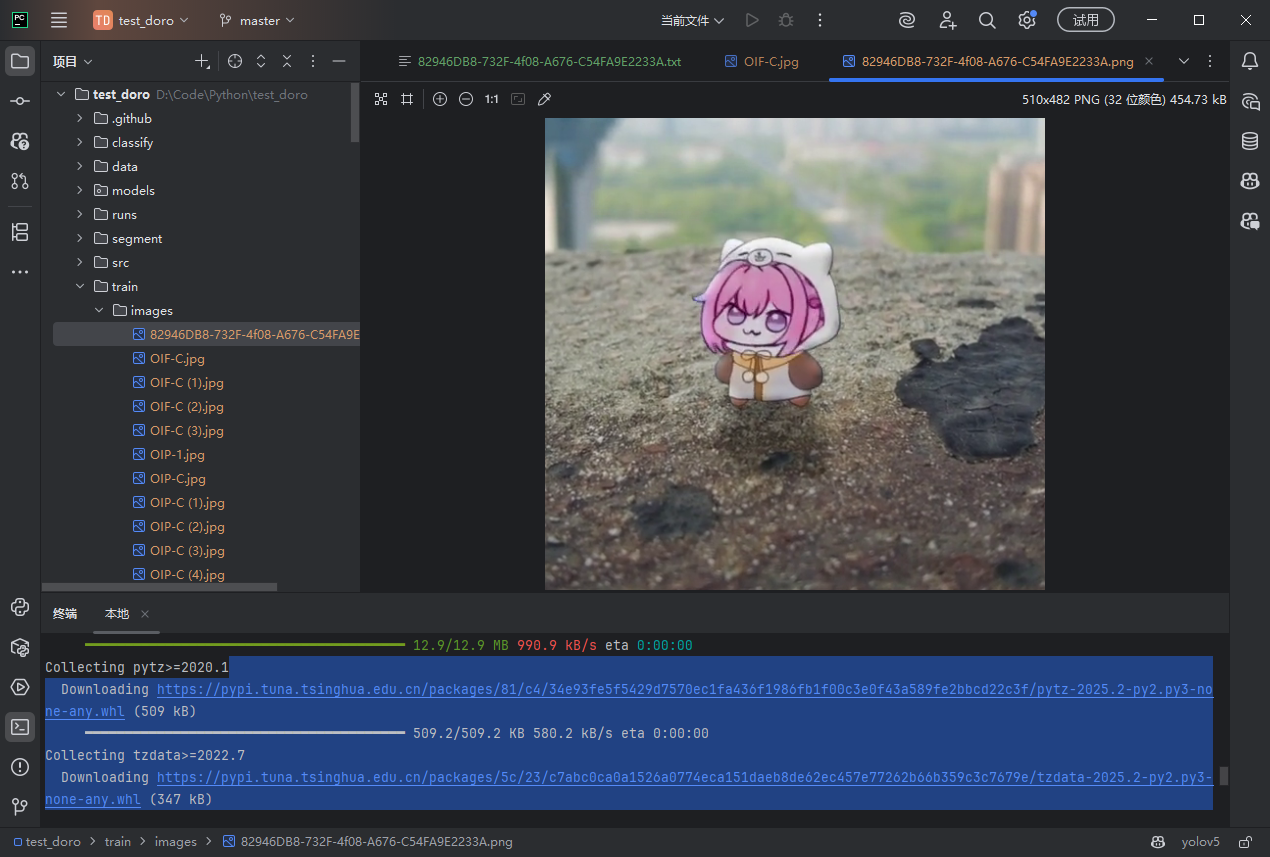
Task: Open the image in an external editor
Action: pos(544,99)
